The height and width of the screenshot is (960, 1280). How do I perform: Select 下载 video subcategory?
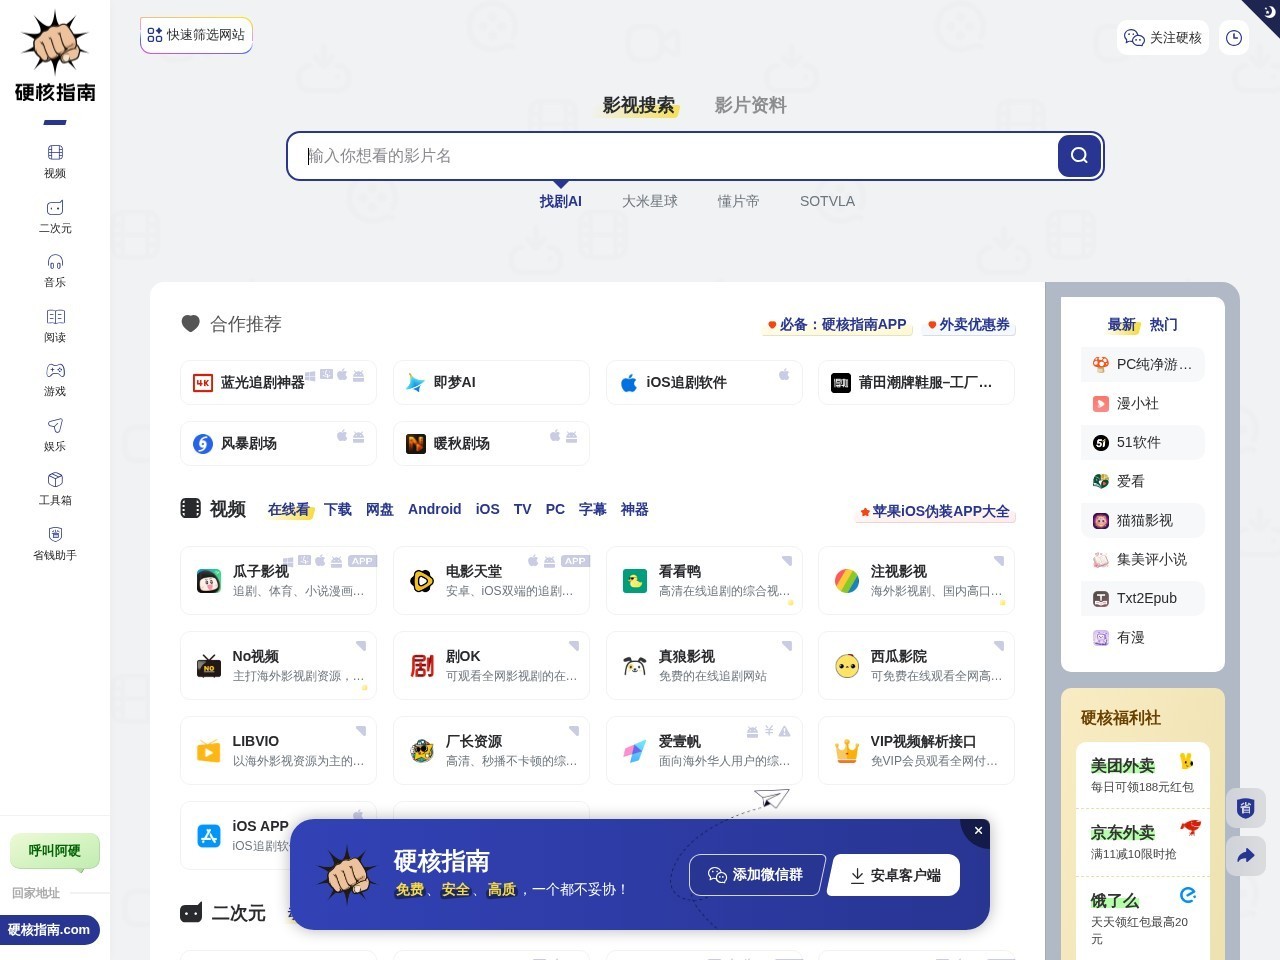(338, 510)
